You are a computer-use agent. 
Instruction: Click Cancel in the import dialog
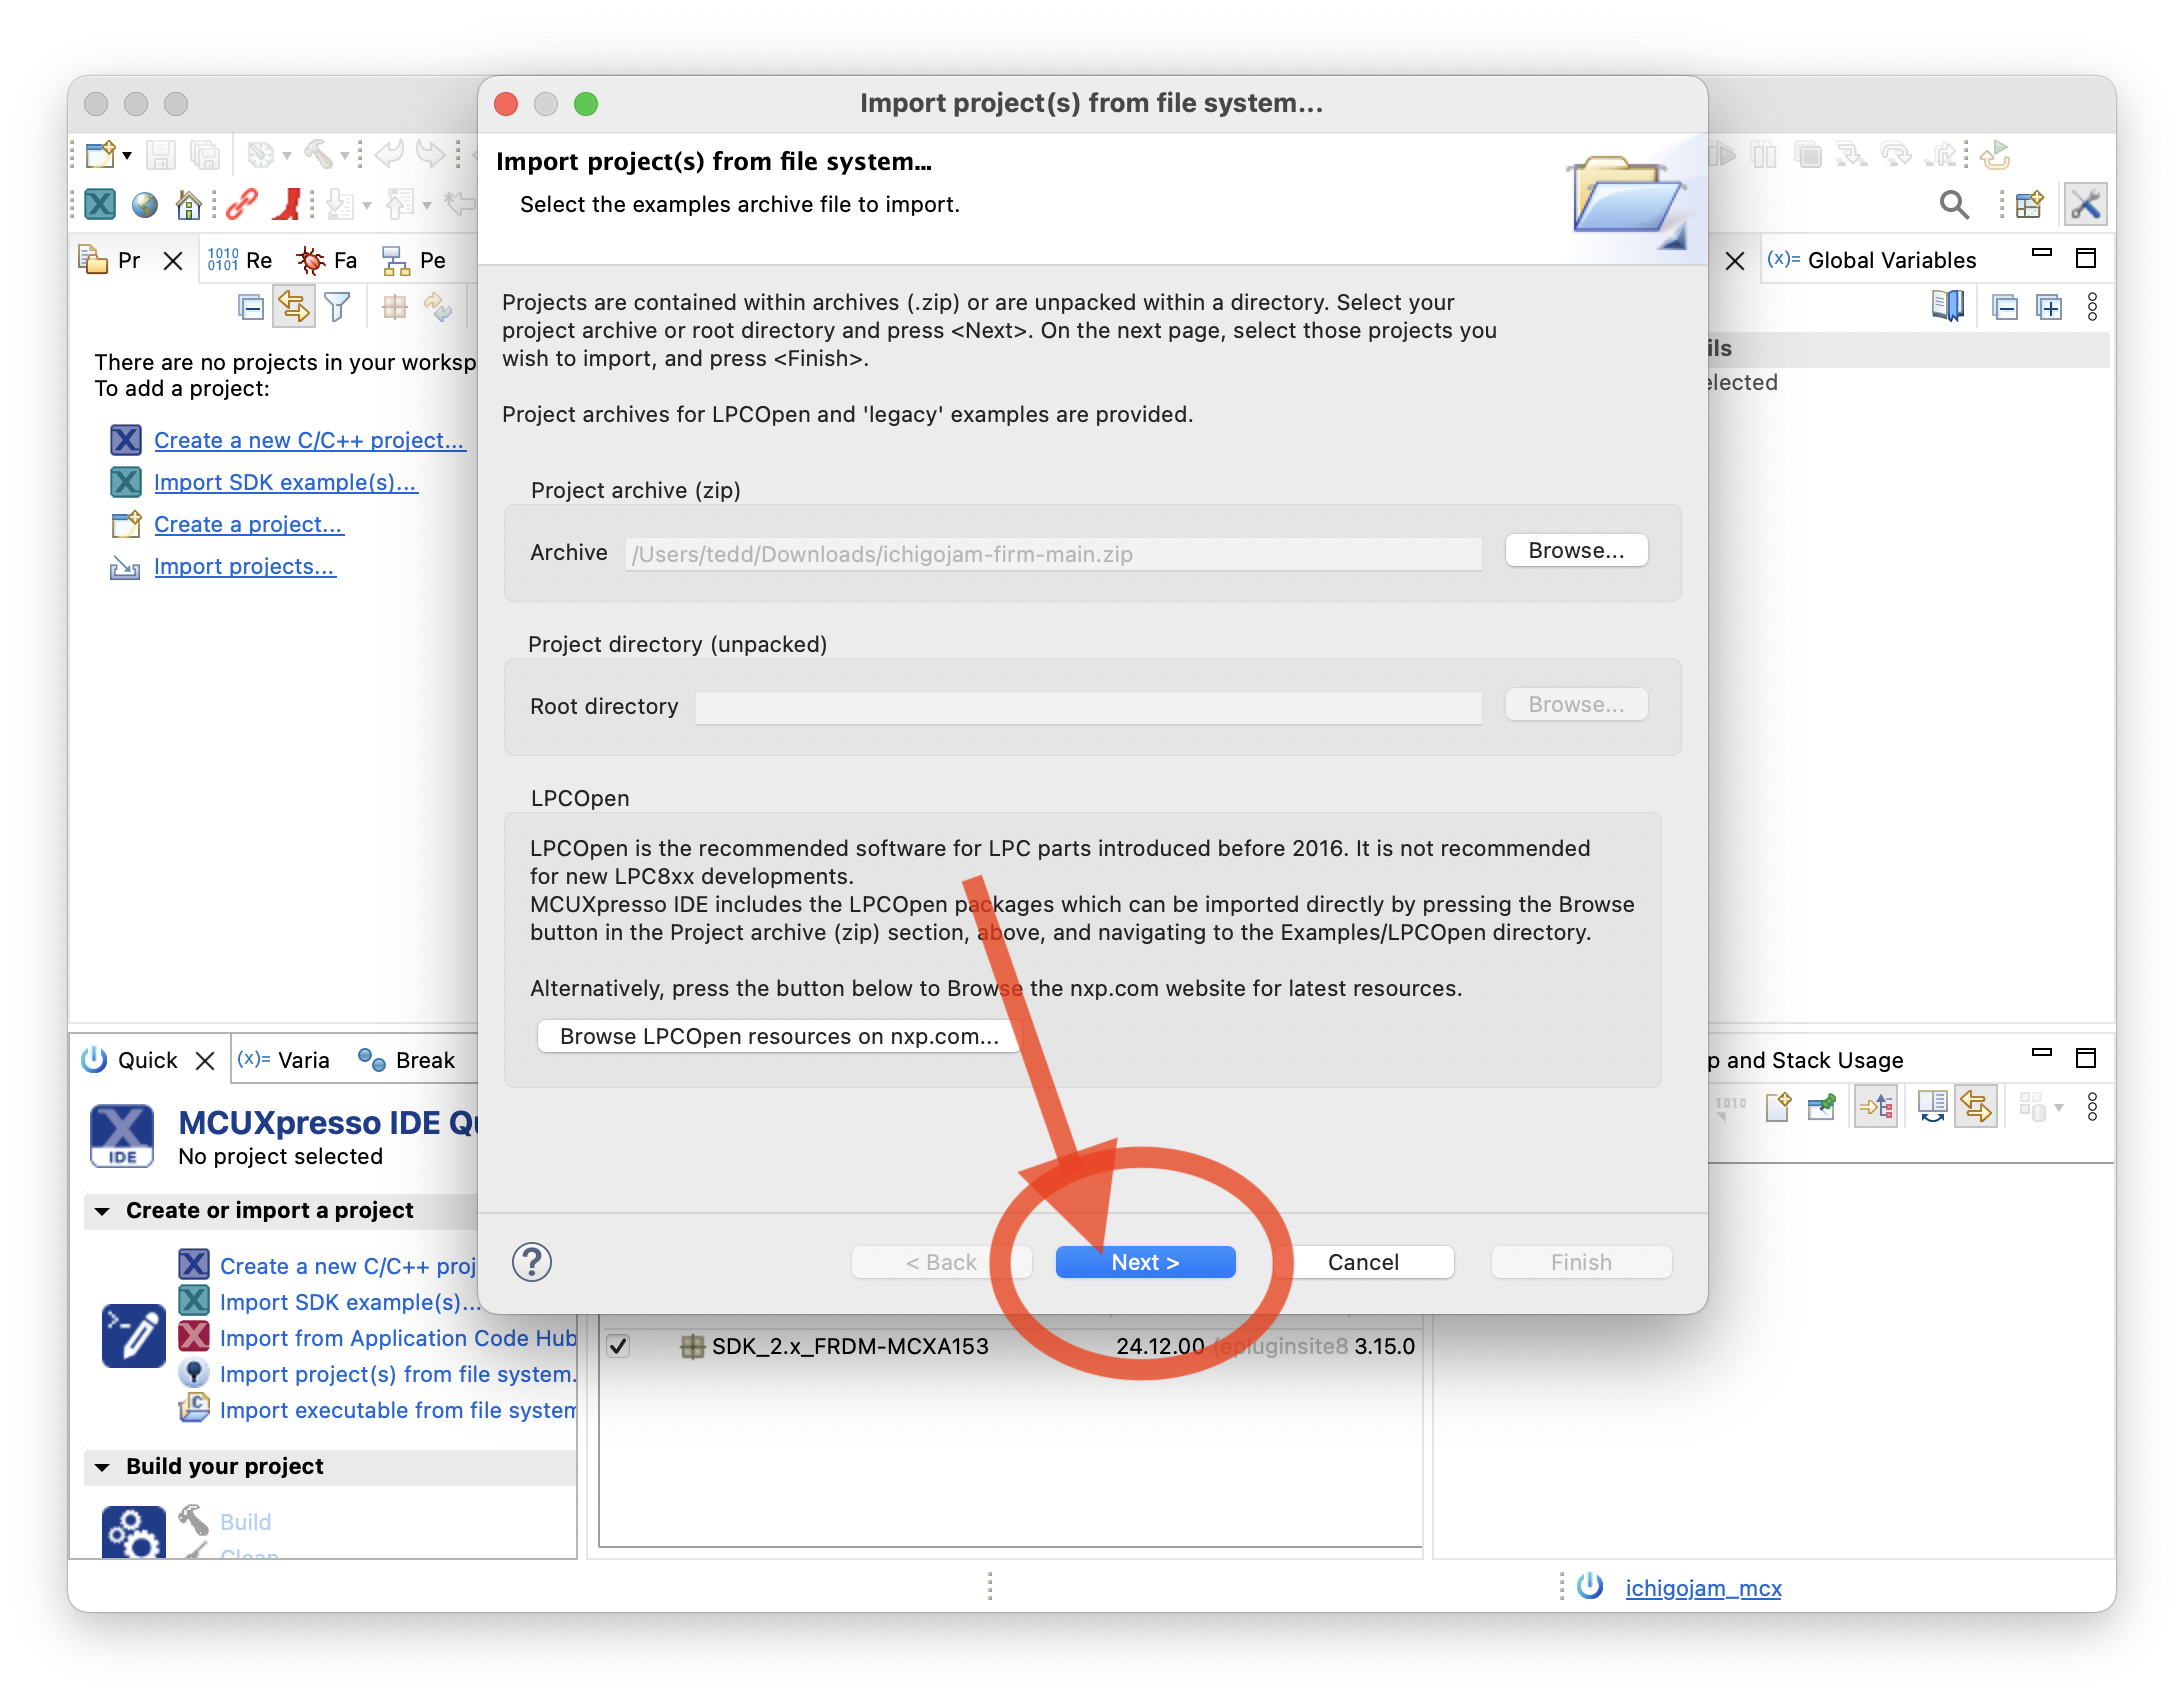coord(1363,1262)
